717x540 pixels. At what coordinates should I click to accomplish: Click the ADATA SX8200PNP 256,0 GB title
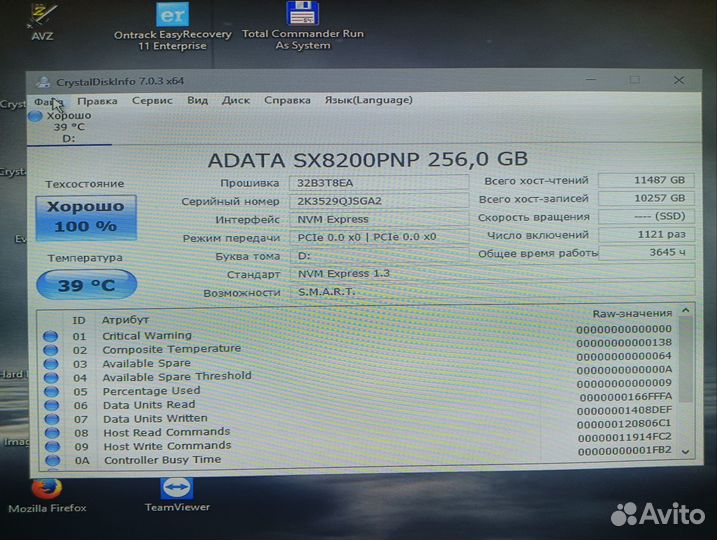pyautogui.click(x=368, y=160)
